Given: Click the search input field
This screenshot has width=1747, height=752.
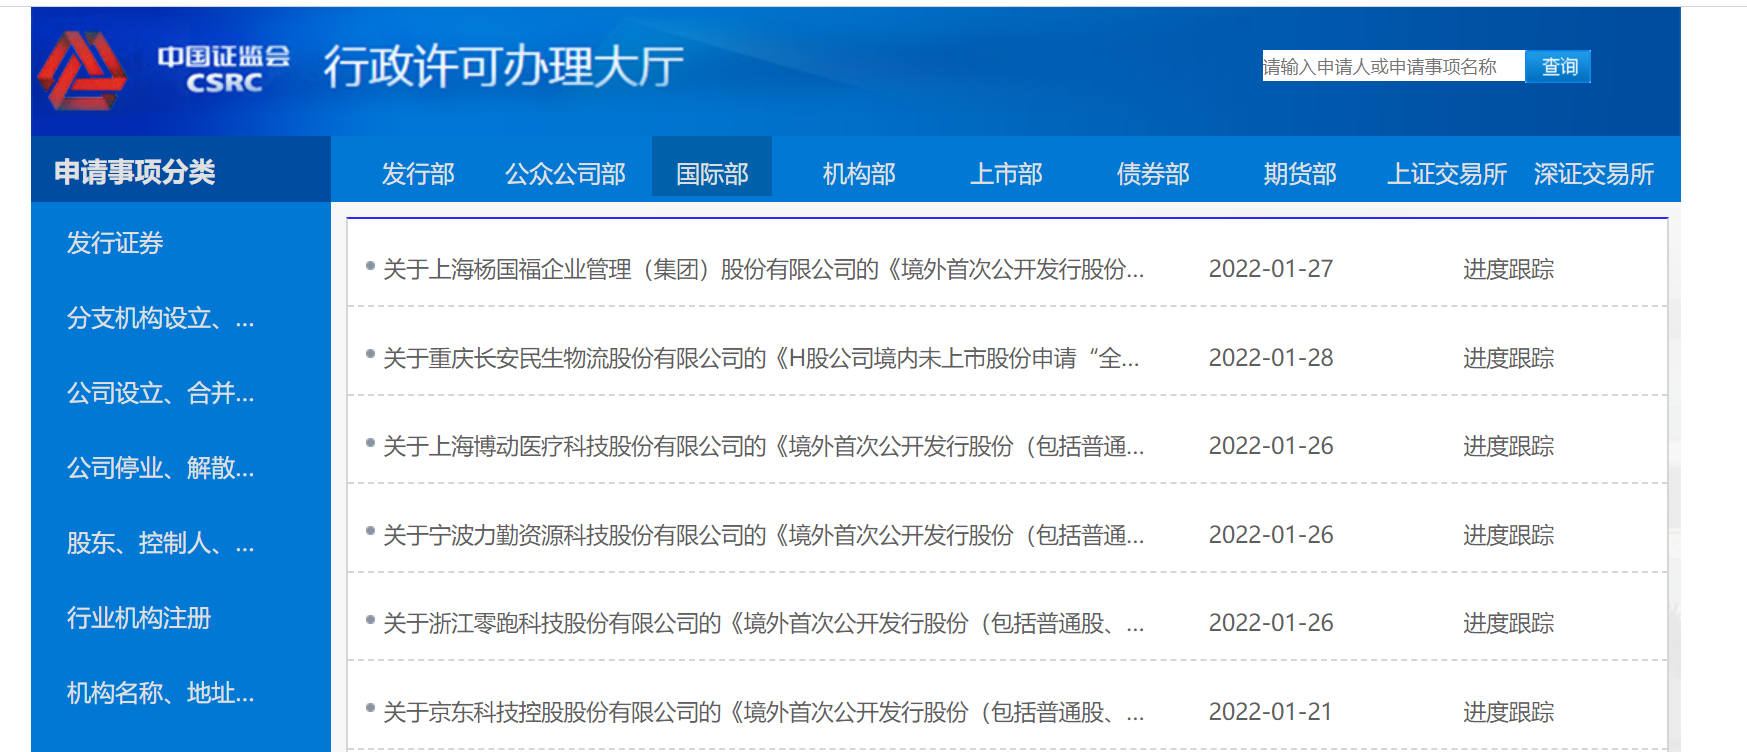Looking at the screenshot, I should click(x=1391, y=67).
